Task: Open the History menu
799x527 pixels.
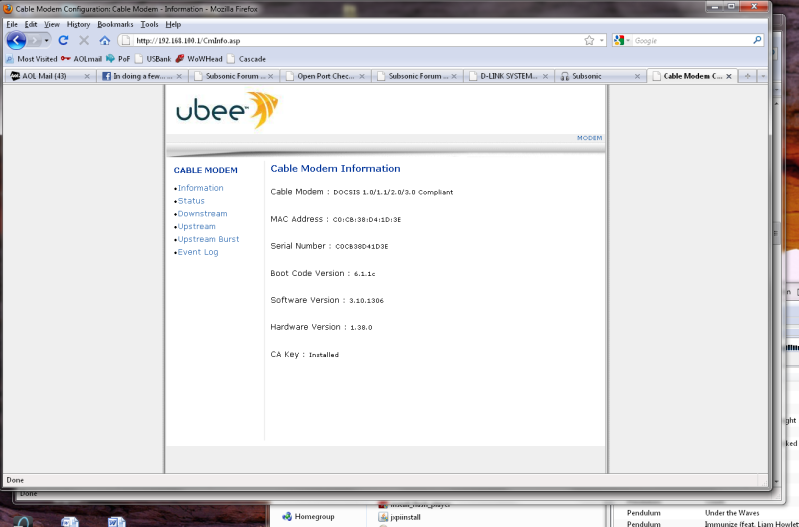Action: pyautogui.click(x=78, y=24)
